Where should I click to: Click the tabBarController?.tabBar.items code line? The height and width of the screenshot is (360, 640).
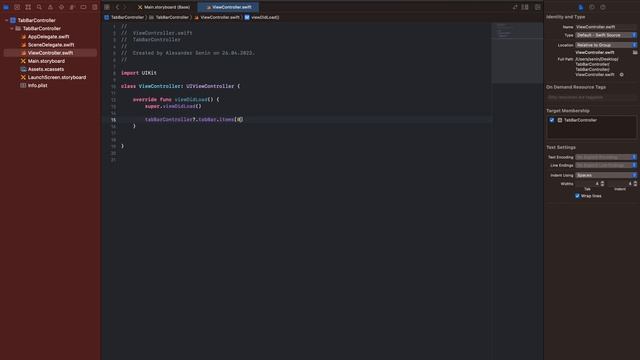pos(194,120)
